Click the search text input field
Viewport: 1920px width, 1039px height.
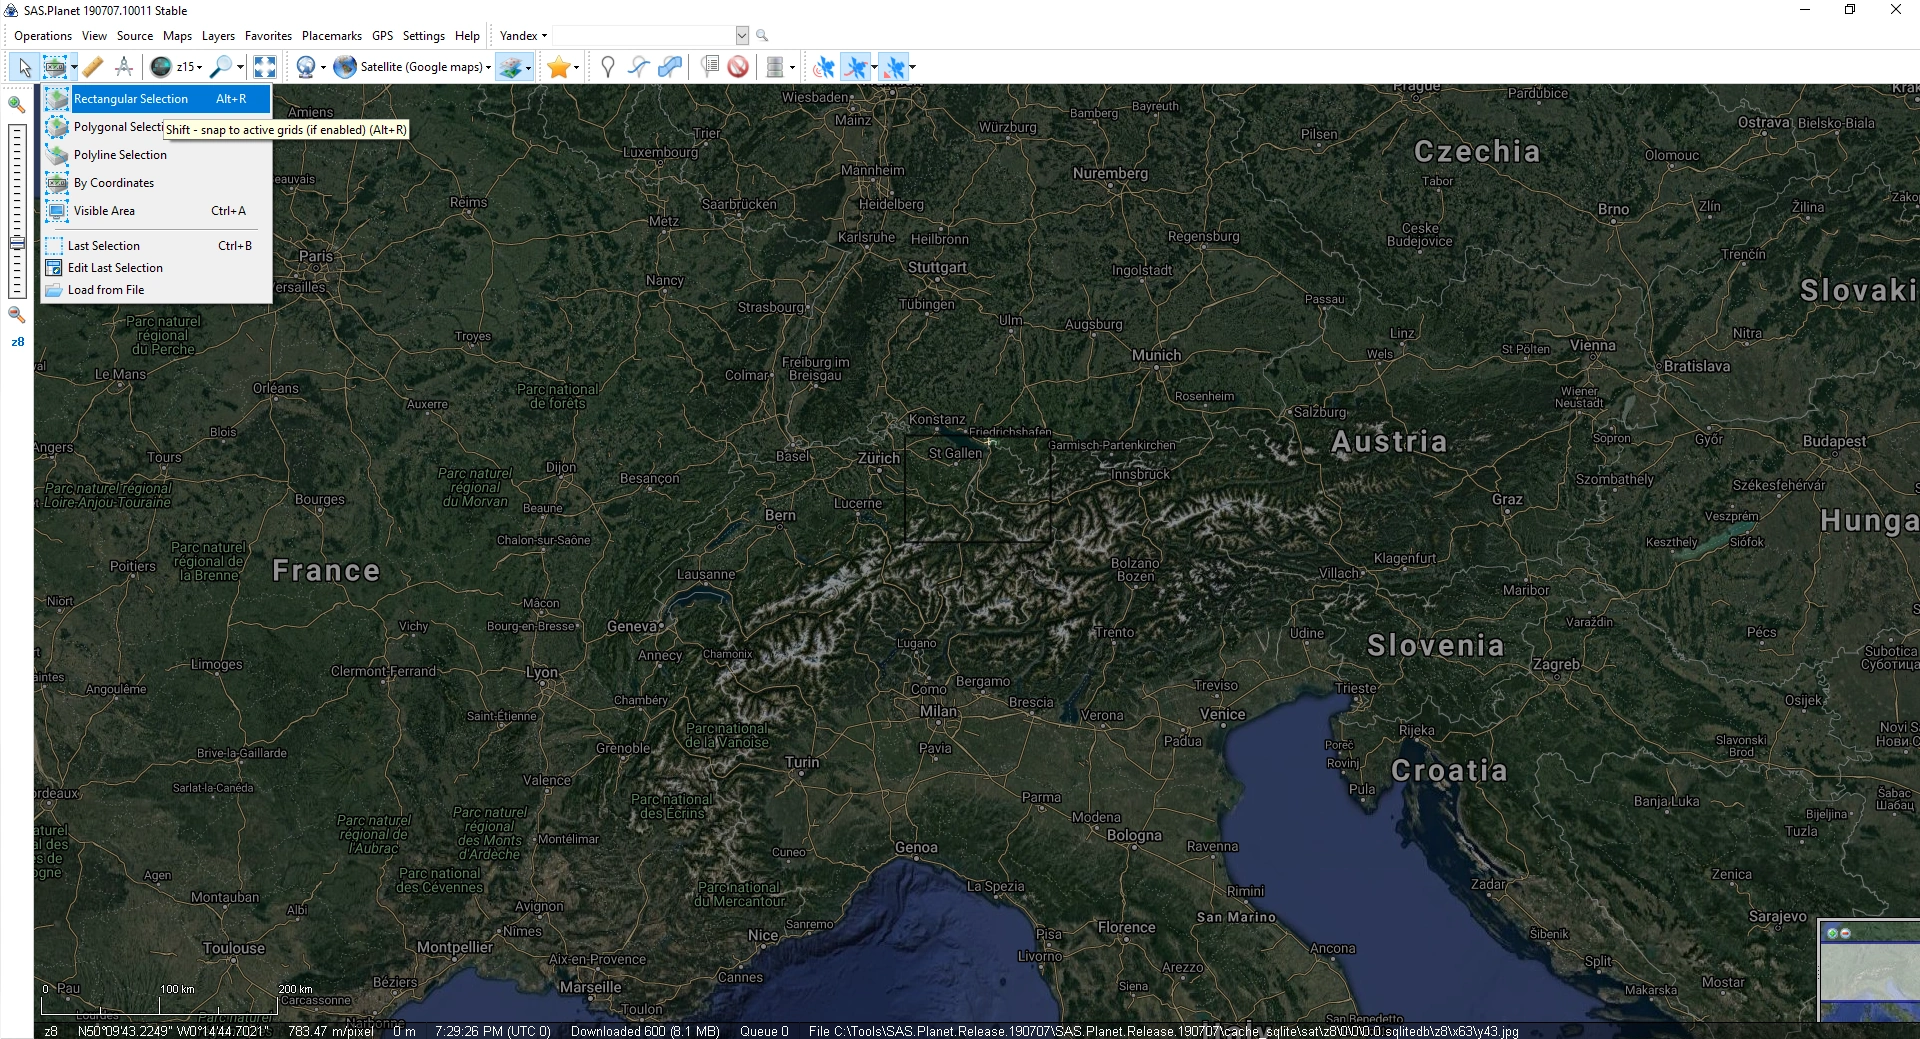[x=644, y=36]
